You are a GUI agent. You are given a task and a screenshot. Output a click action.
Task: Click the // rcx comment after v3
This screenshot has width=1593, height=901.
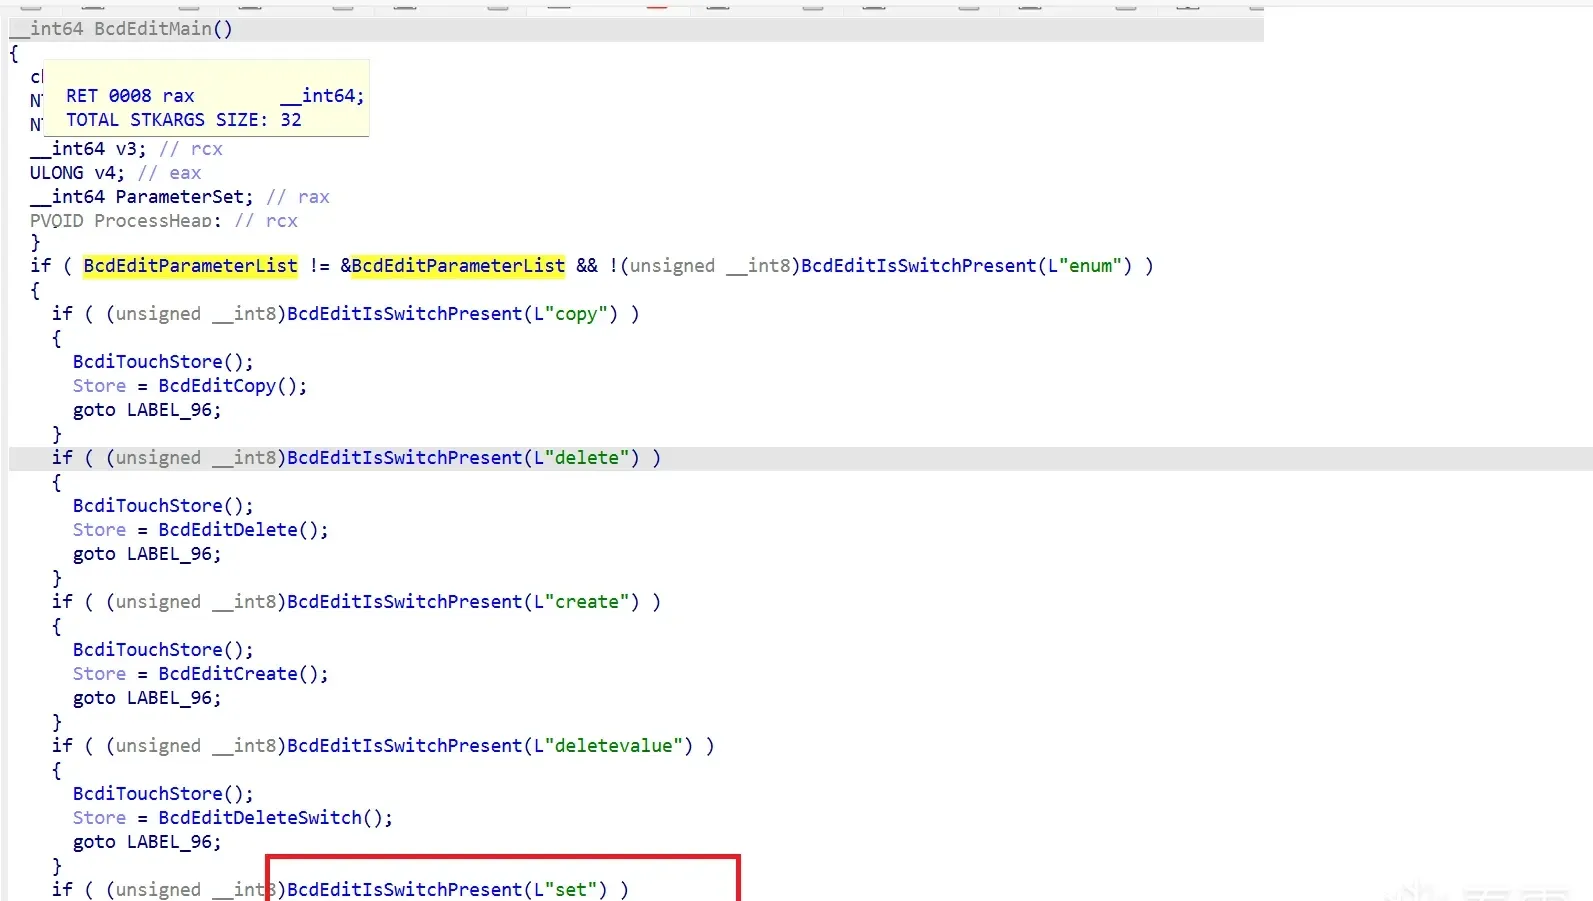click(191, 149)
